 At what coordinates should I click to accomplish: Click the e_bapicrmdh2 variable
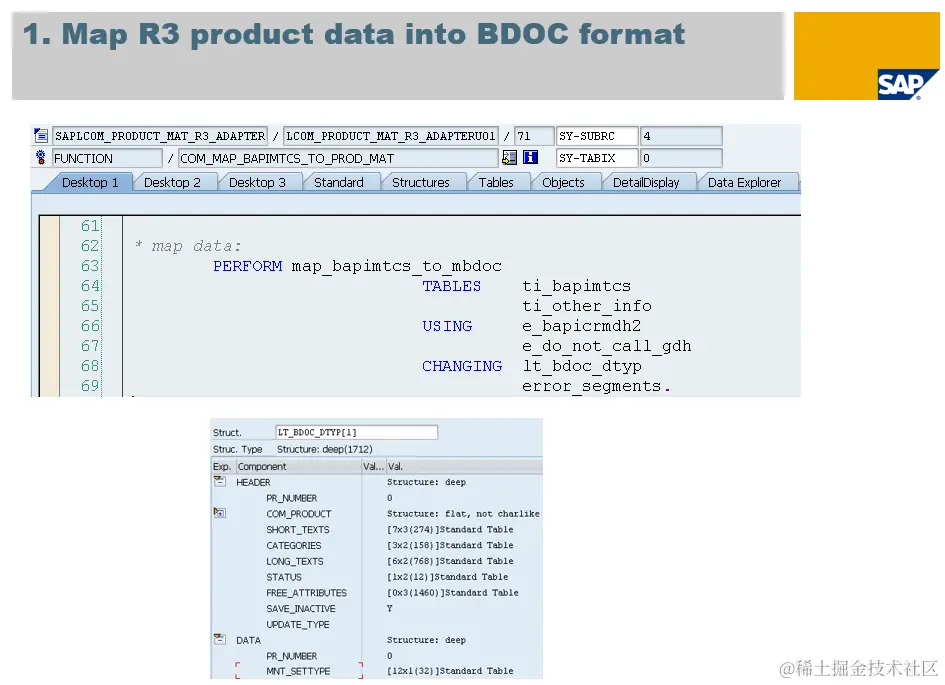point(582,326)
